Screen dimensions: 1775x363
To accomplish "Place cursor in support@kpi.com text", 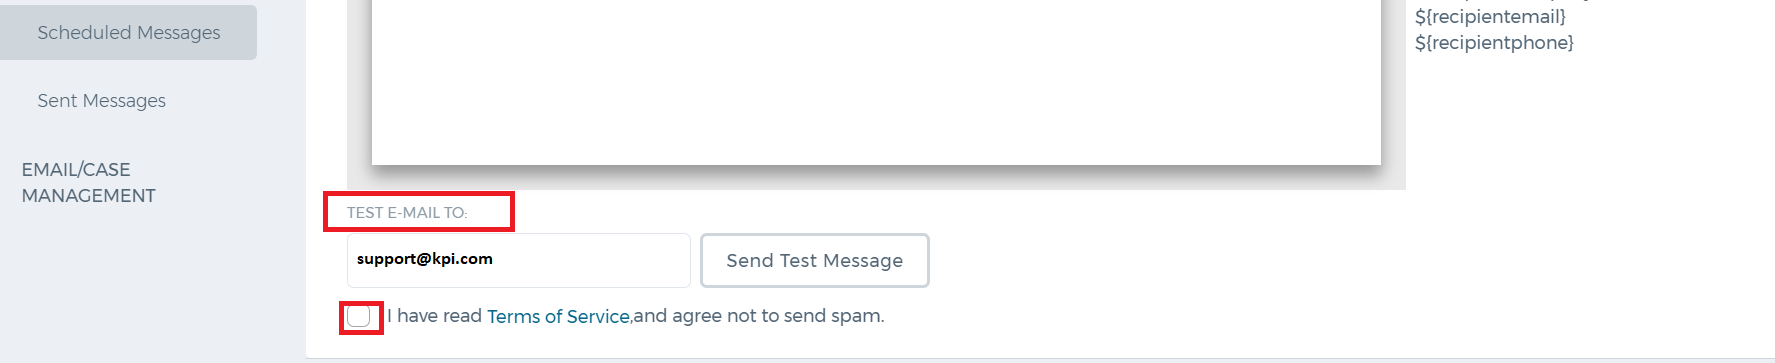I will pyautogui.click(x=424, y=258).
